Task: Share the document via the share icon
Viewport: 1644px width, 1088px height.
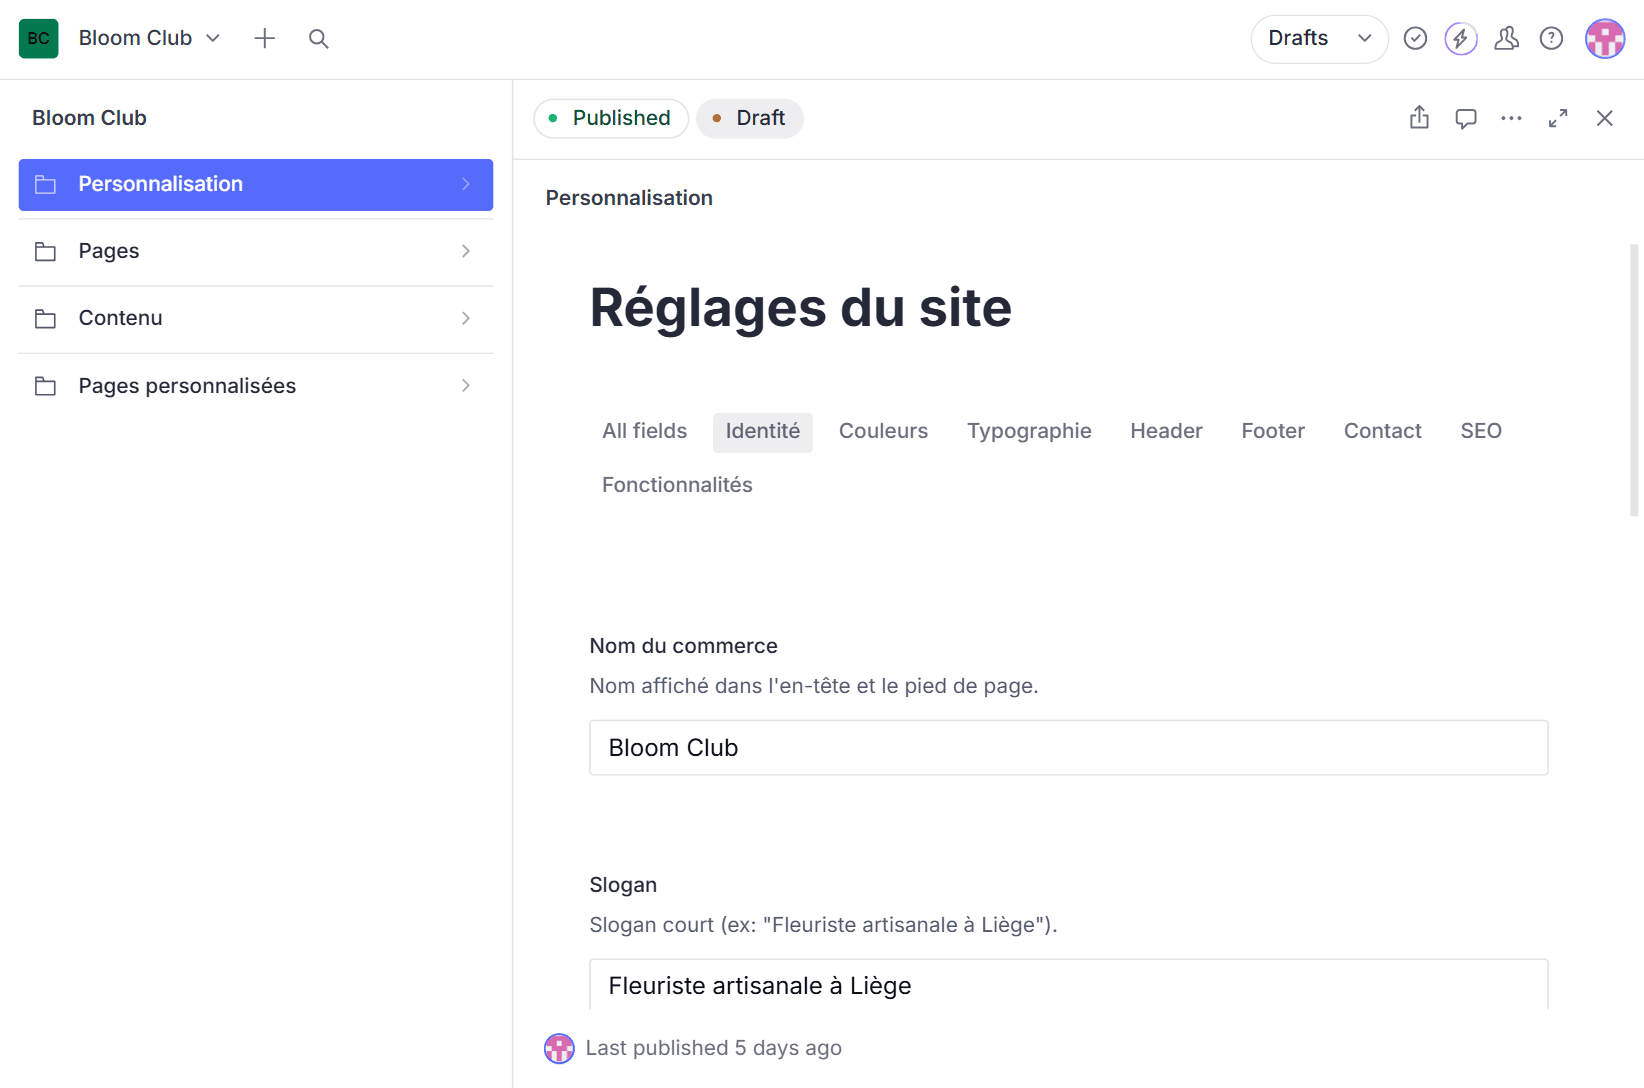Action: point(1418,118)
